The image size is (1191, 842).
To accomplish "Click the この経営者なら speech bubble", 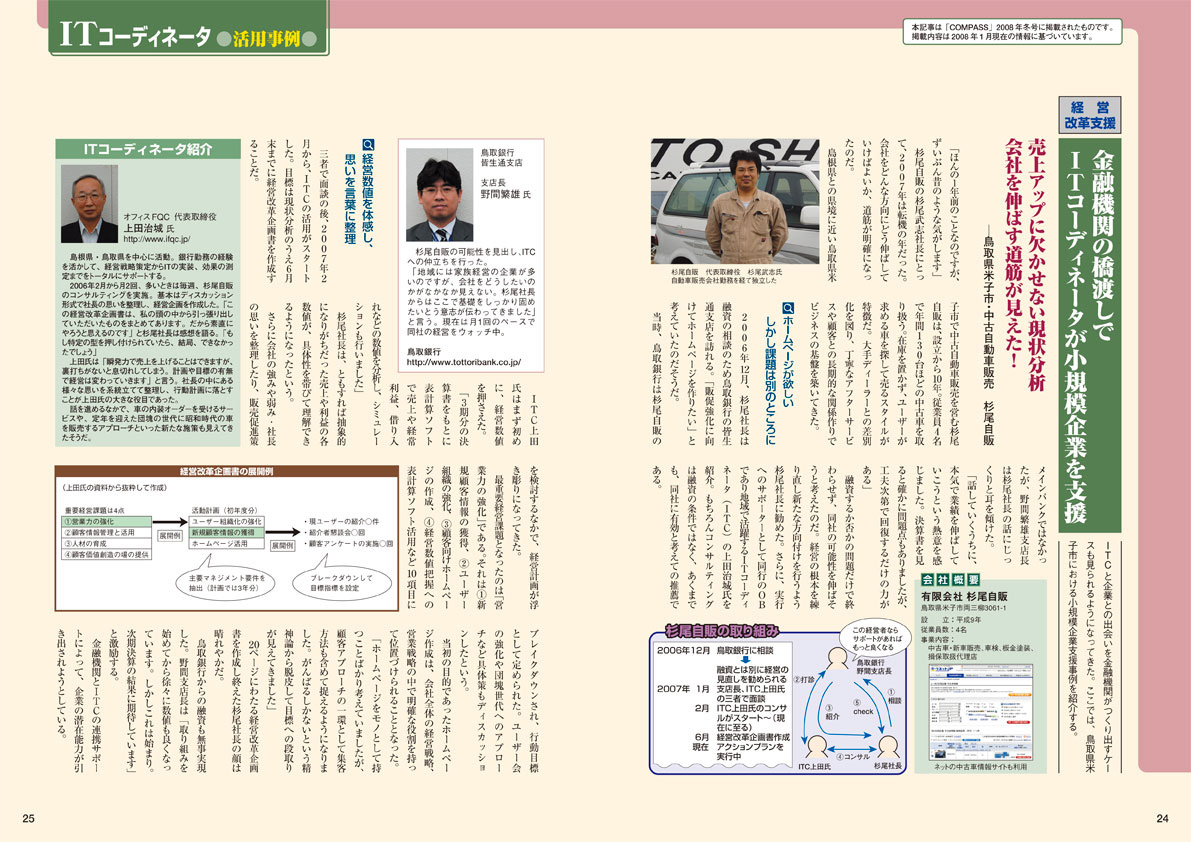I will pos(877,639).
